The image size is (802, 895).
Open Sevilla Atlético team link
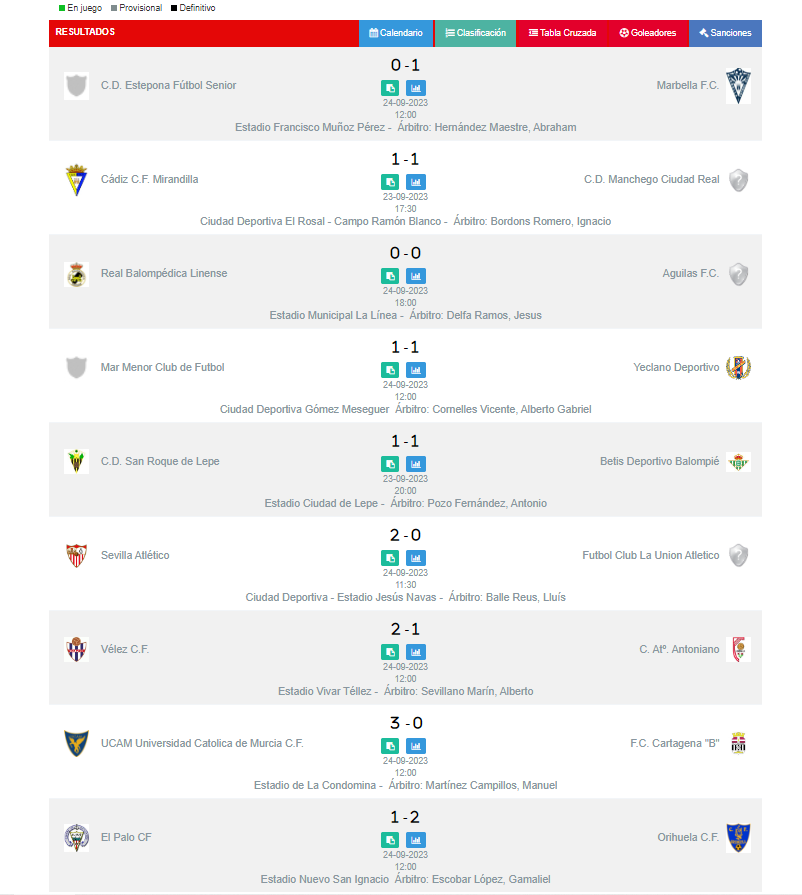[x=135, y=556]
